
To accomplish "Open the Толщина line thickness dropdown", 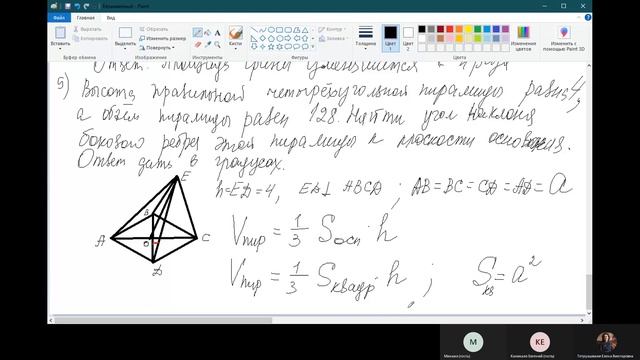I will point(365,38).
